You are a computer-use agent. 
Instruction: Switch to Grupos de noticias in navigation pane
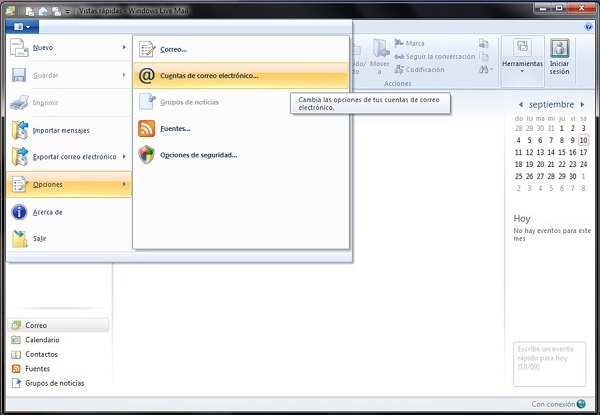(58, 383)
